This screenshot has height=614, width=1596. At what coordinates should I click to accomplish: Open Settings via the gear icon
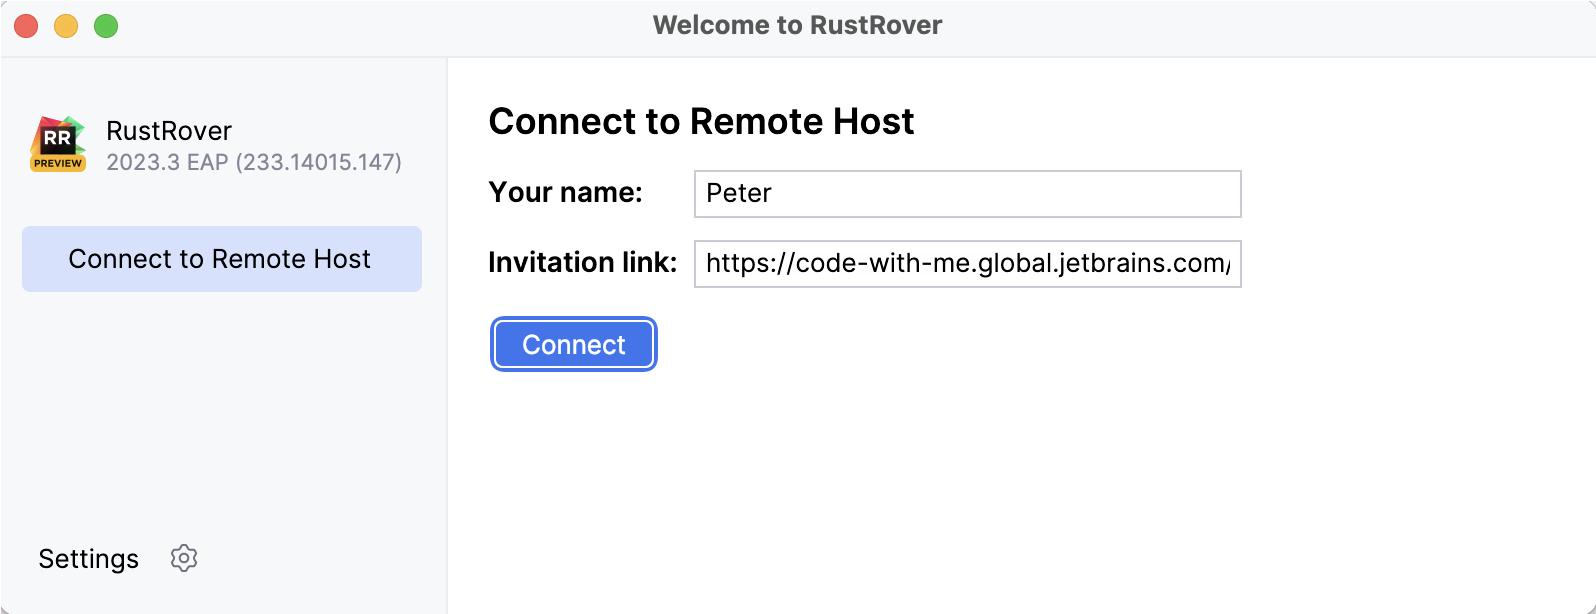pyautogui.click(x=184, y=558)
